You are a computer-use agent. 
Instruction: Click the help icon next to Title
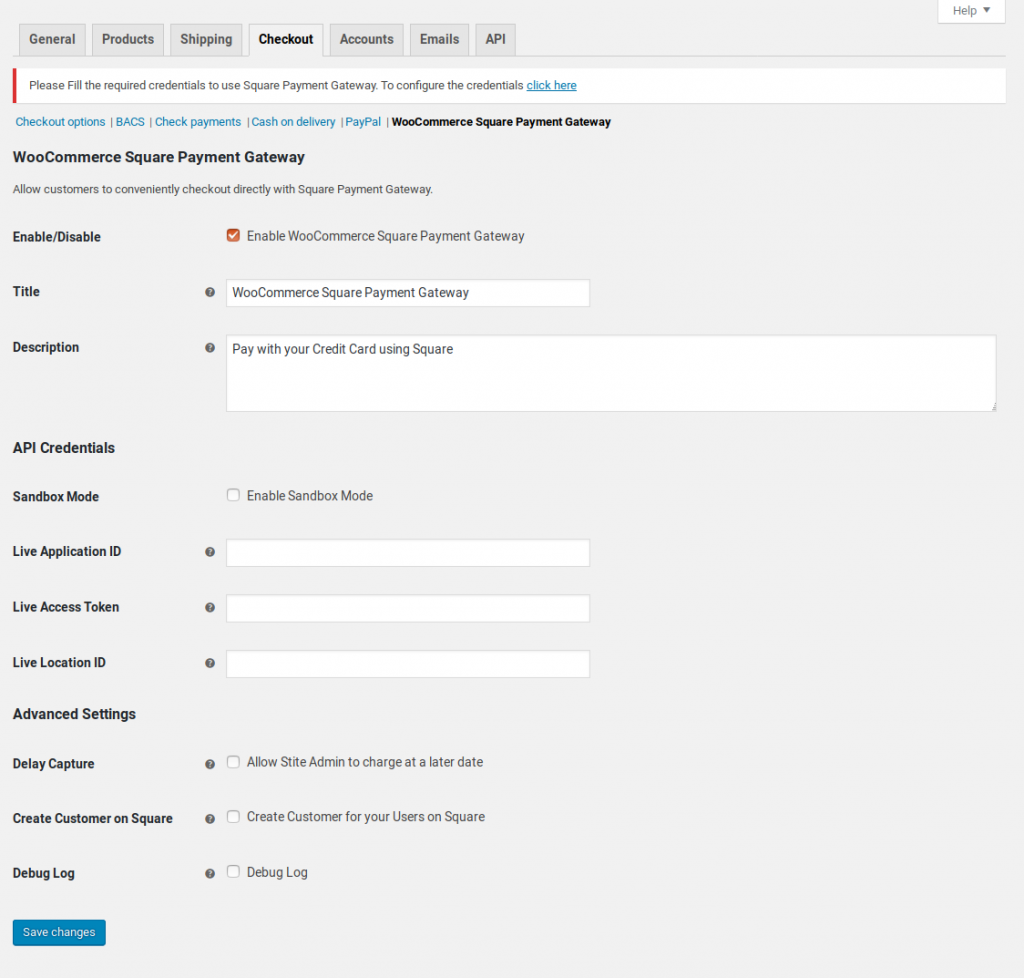coord(210,292)
